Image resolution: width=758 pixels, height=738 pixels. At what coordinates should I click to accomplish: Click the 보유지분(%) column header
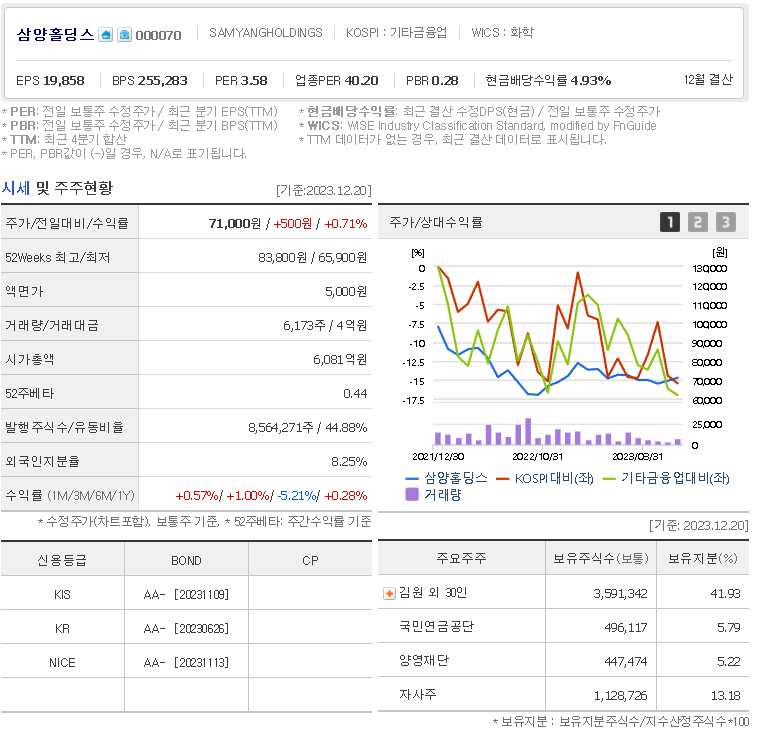click(702, 558)
